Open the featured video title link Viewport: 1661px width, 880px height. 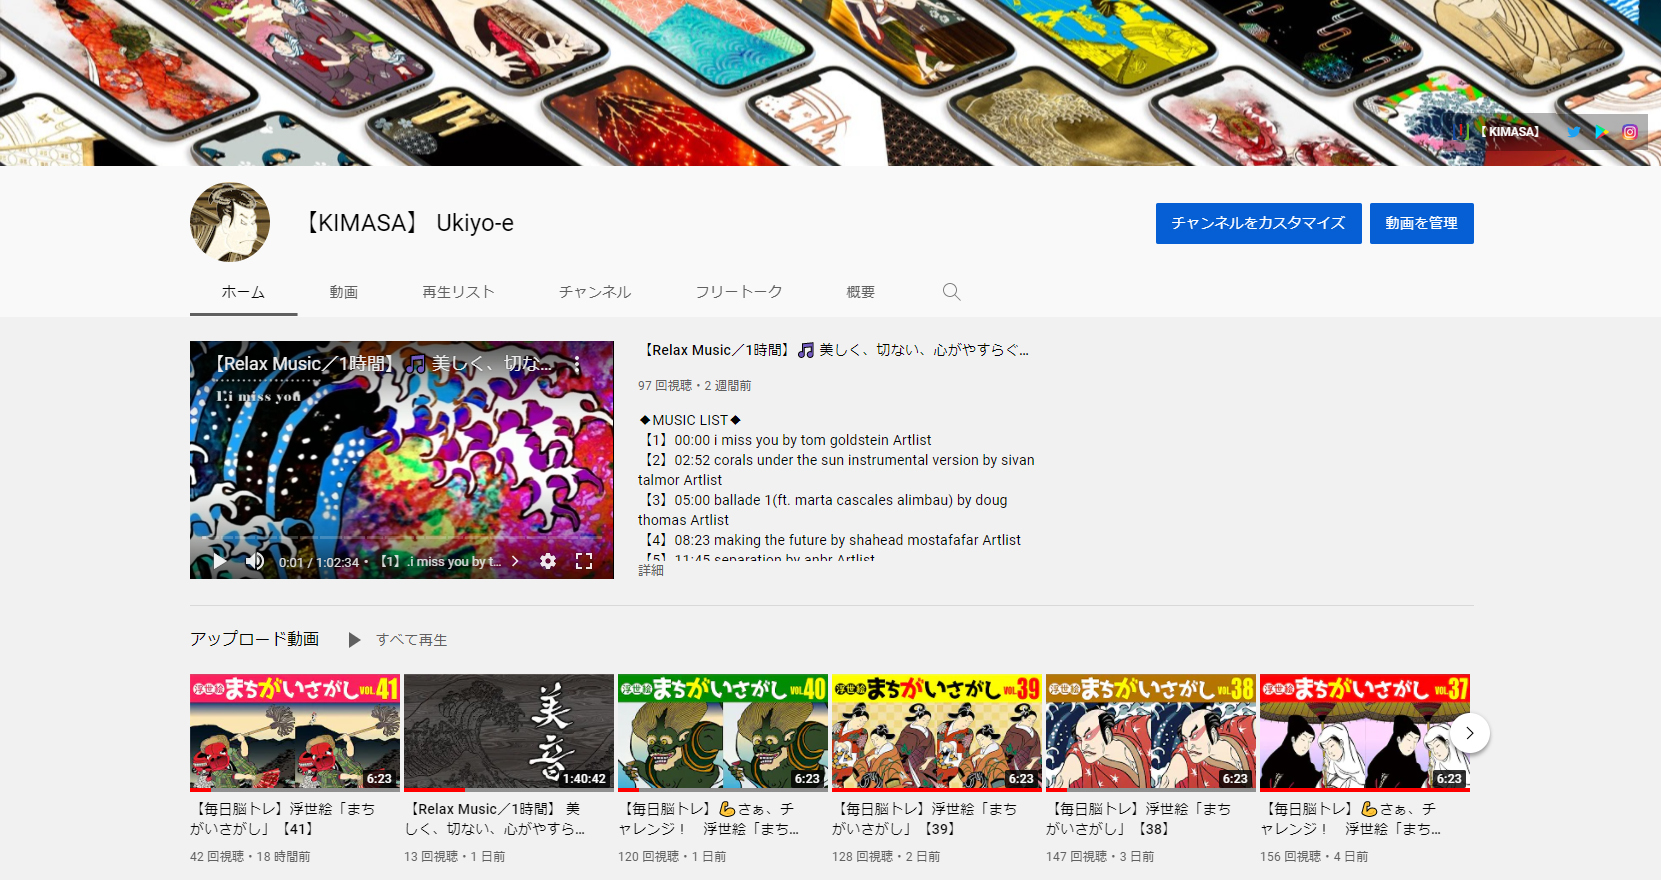coord(834,350)
